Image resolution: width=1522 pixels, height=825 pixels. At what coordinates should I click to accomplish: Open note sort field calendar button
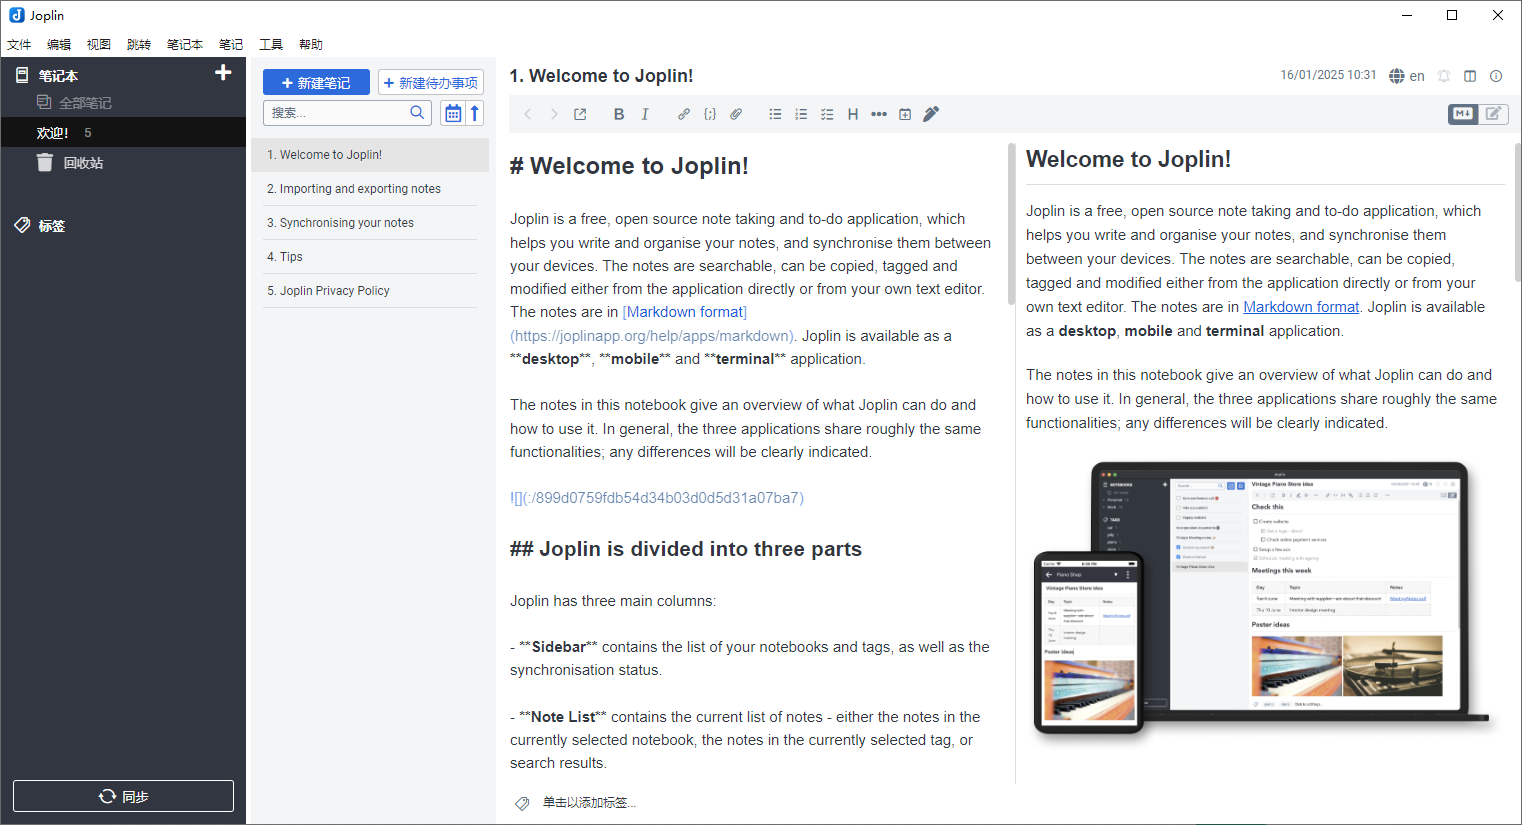[x=453, y=113]
